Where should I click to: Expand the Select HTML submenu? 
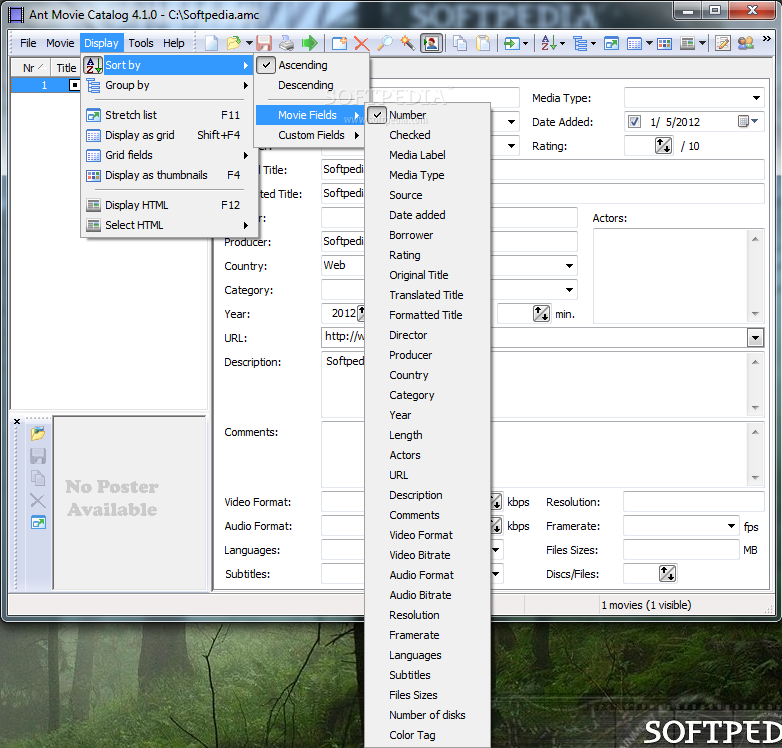169,225
